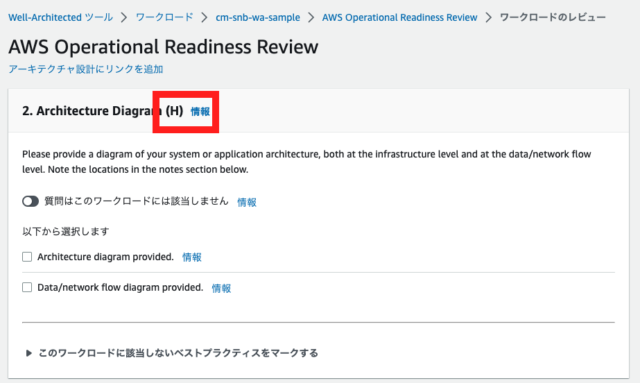This screenshot has width=640, height=383.
Task: Open 情報 link next to Architecture Diagram heading
Action: point(200,111)
